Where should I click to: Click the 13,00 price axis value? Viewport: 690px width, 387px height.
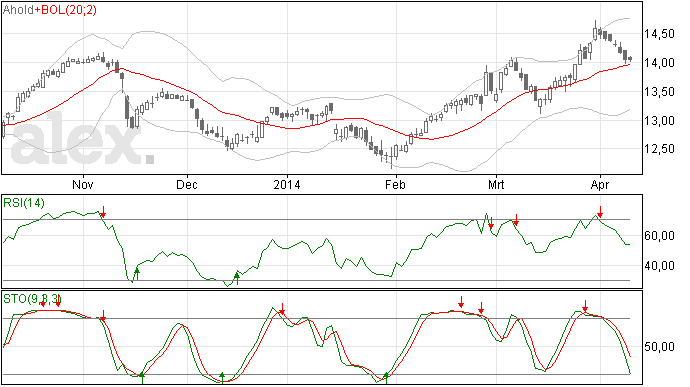[659, 120]
